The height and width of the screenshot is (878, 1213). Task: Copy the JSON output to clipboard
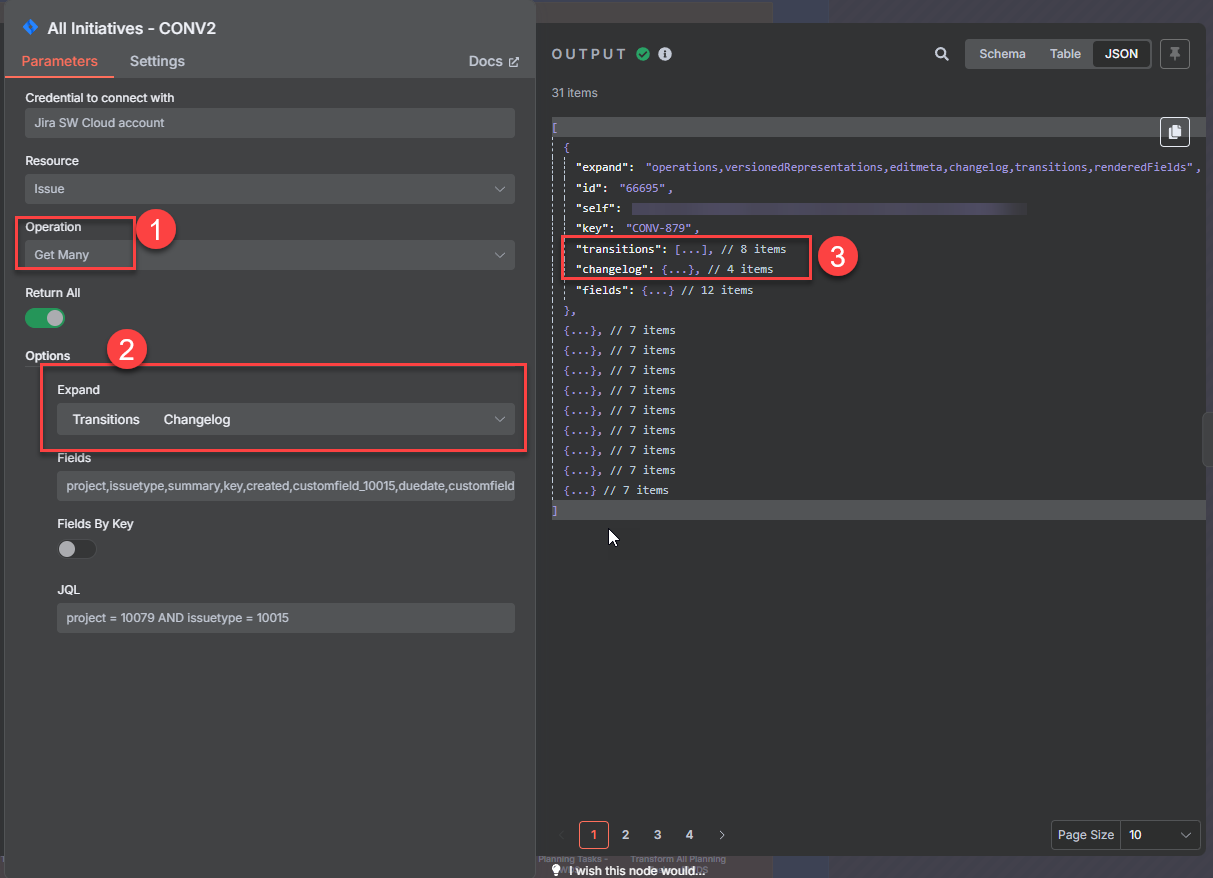click(x=1175, y=131)
